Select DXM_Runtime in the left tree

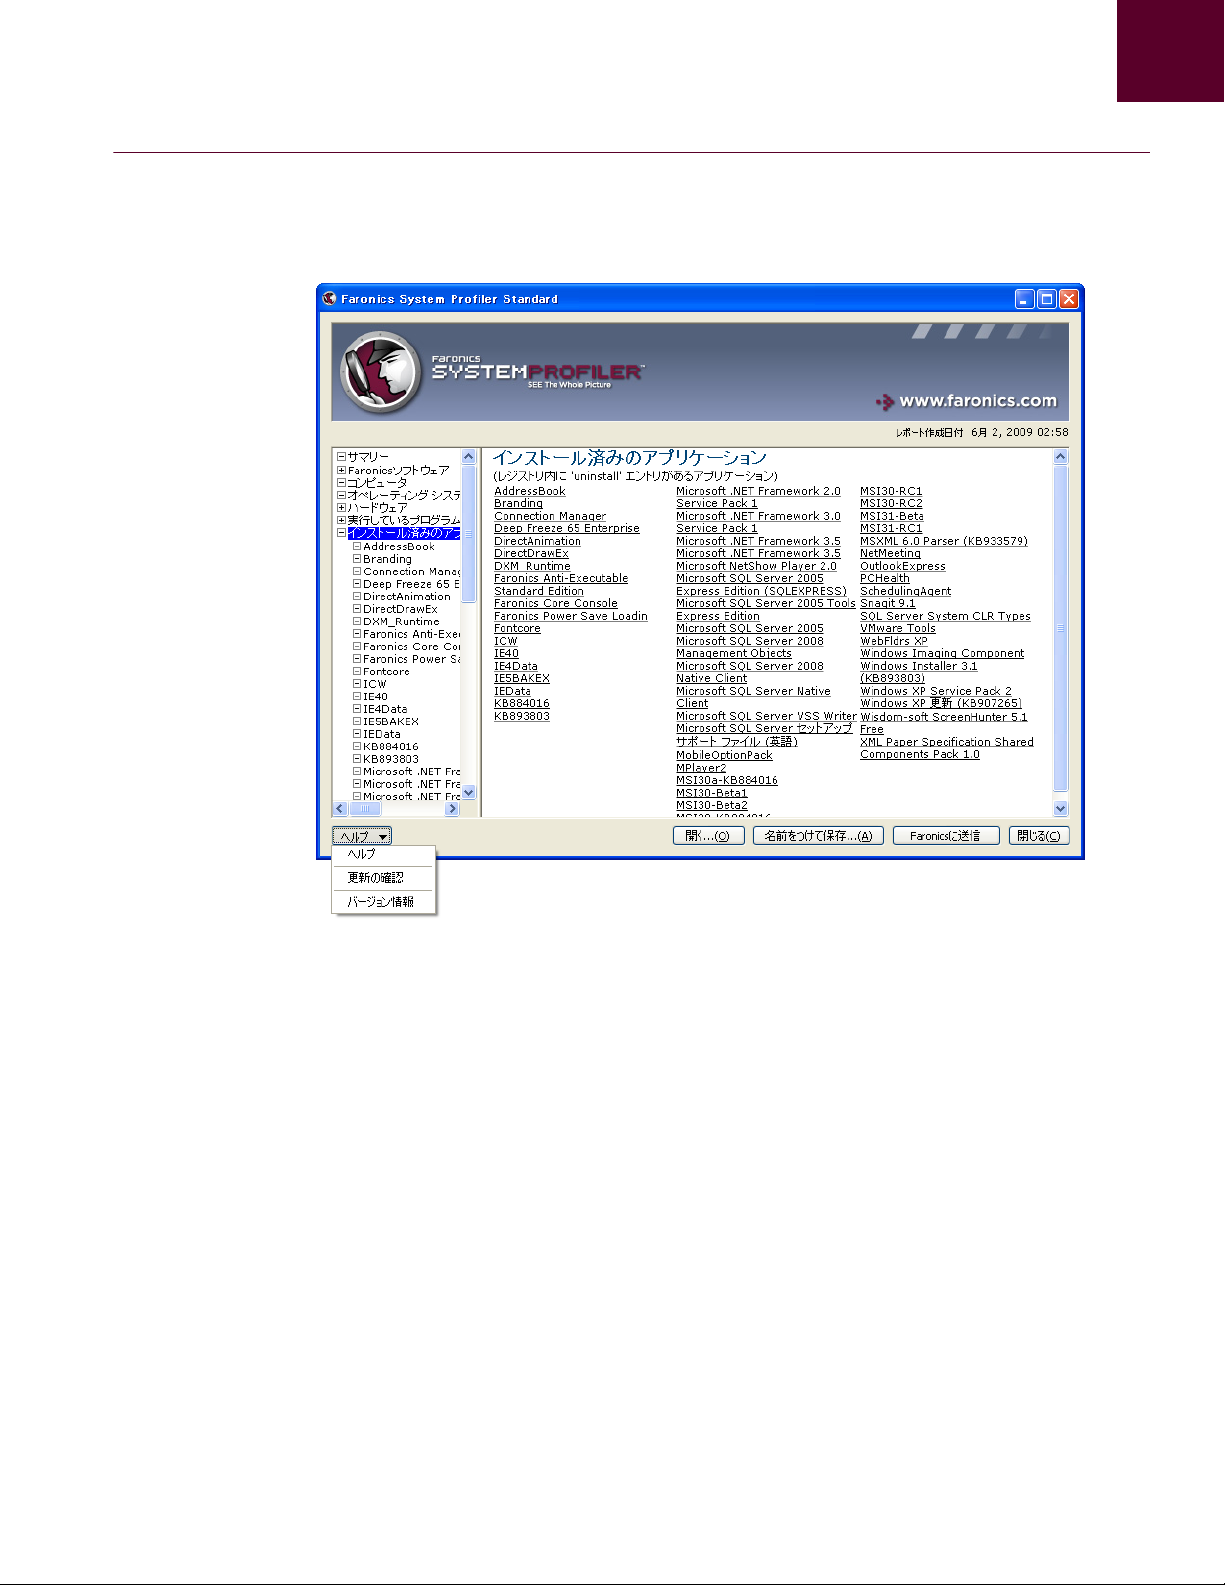click(401, 622)
